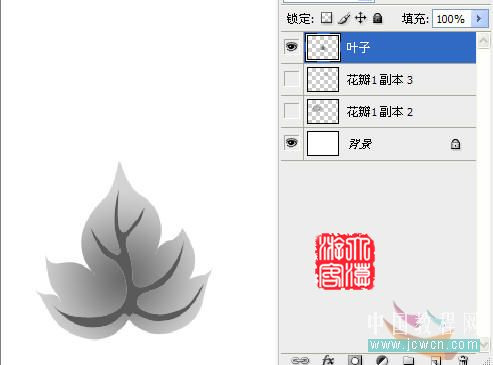This screenshot has height=365, width=493.
Task: Click the lock image pixels brush icon
Action: click(x=344, y=18)
